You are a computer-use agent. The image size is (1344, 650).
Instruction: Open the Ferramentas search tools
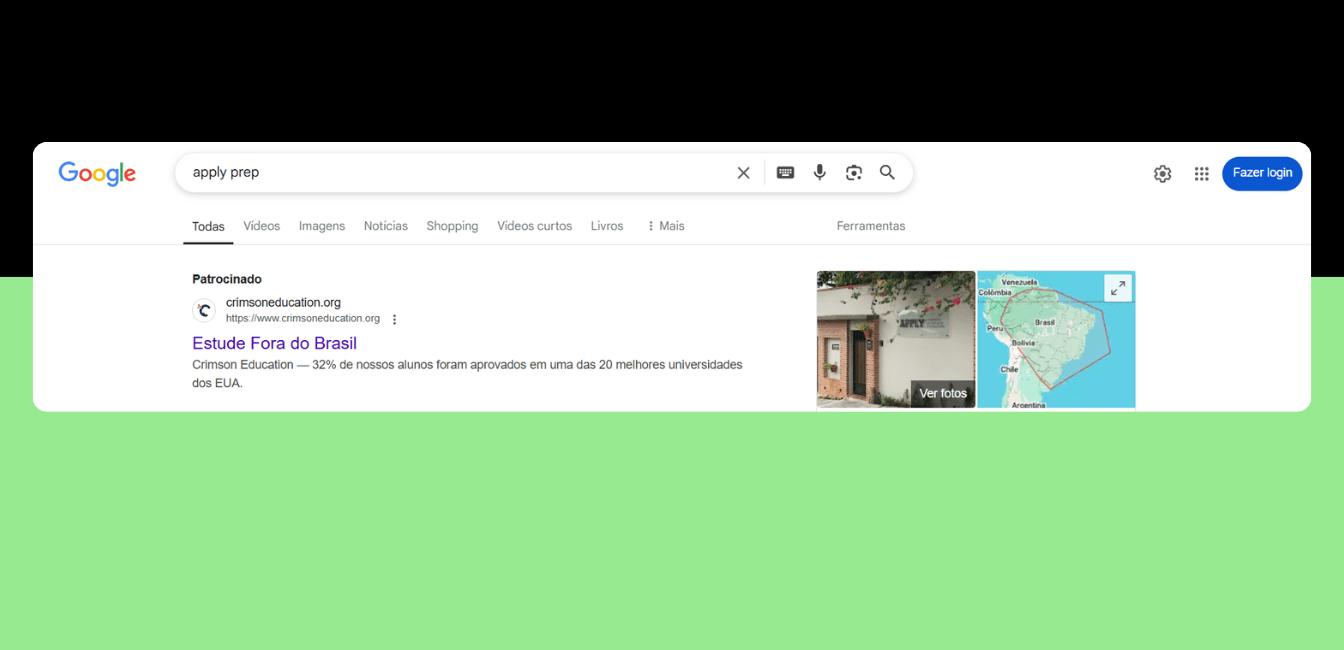(870, 226)
